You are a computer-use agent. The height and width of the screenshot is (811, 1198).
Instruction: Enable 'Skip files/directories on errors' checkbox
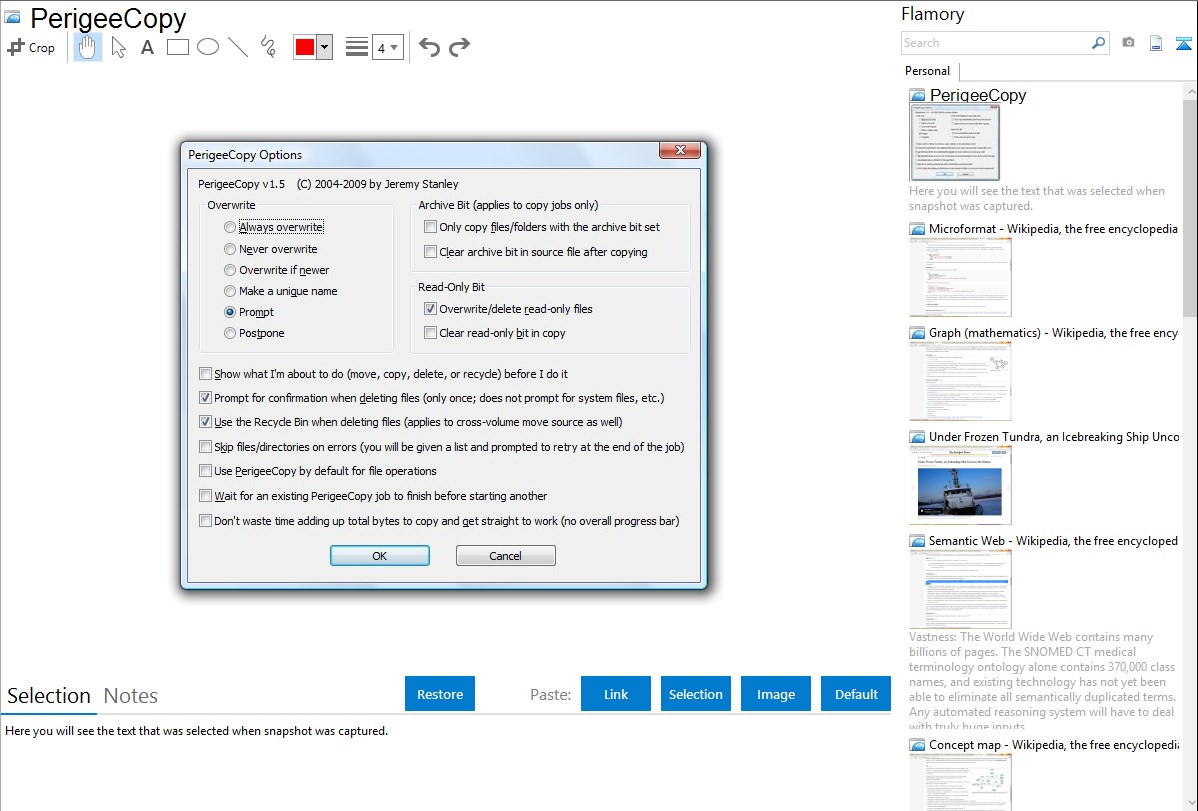[206, 447]
